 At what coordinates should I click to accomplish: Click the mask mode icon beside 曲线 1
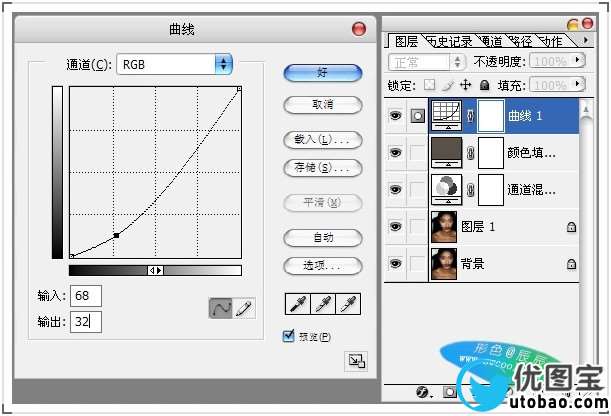(418, 116)
